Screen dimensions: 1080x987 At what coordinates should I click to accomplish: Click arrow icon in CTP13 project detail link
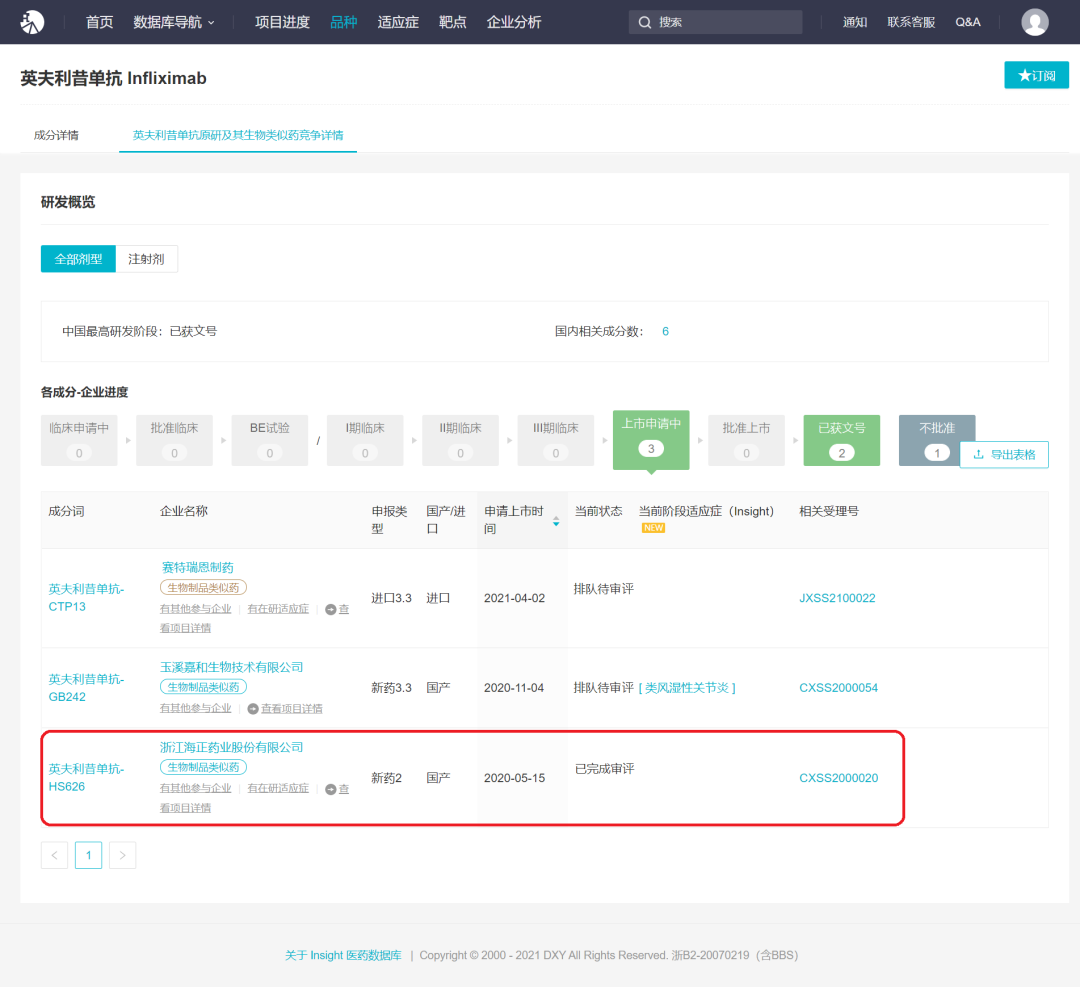click(331, 610)
